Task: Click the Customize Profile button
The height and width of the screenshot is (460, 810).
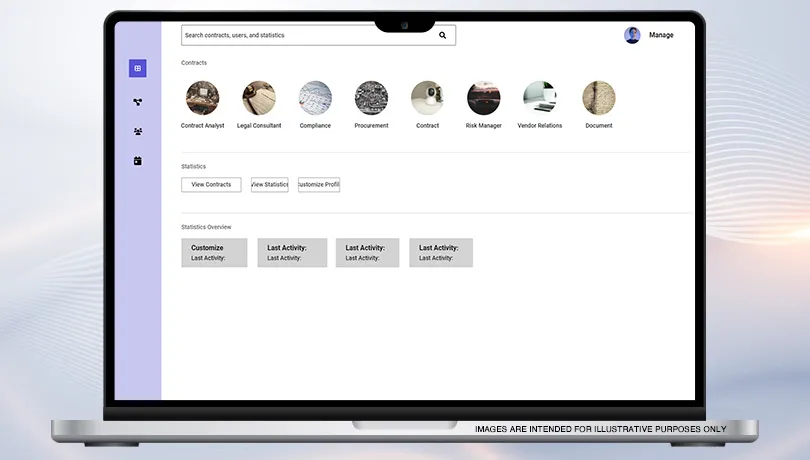Action: click(x=319, y=185)
